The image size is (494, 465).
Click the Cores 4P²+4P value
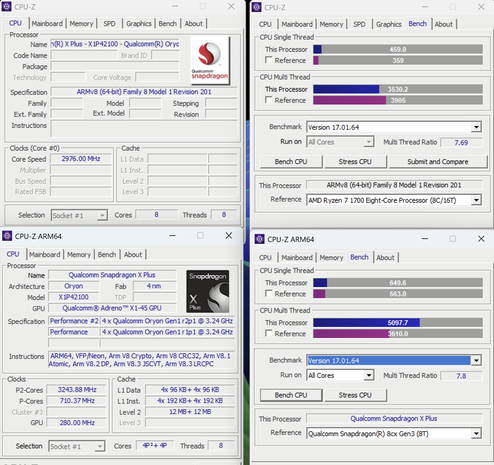tap(155, 445)
